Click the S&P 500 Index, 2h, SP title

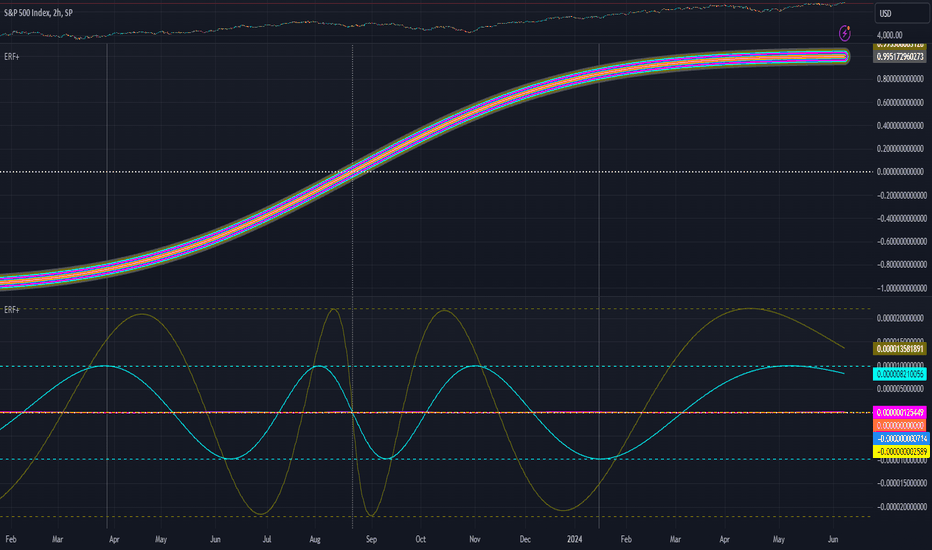click(38, 12)
